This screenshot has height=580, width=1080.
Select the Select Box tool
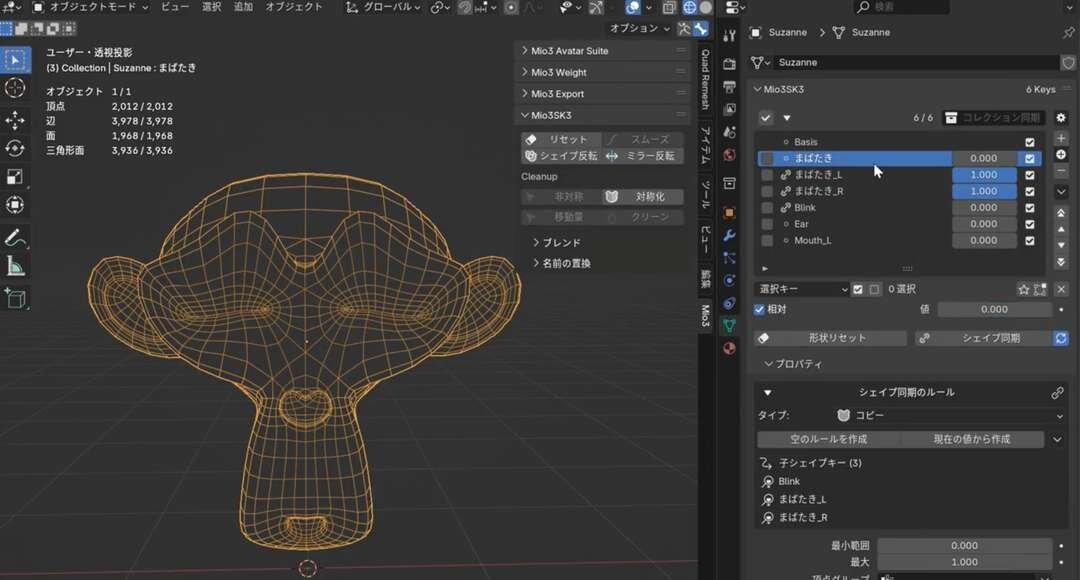14,60
